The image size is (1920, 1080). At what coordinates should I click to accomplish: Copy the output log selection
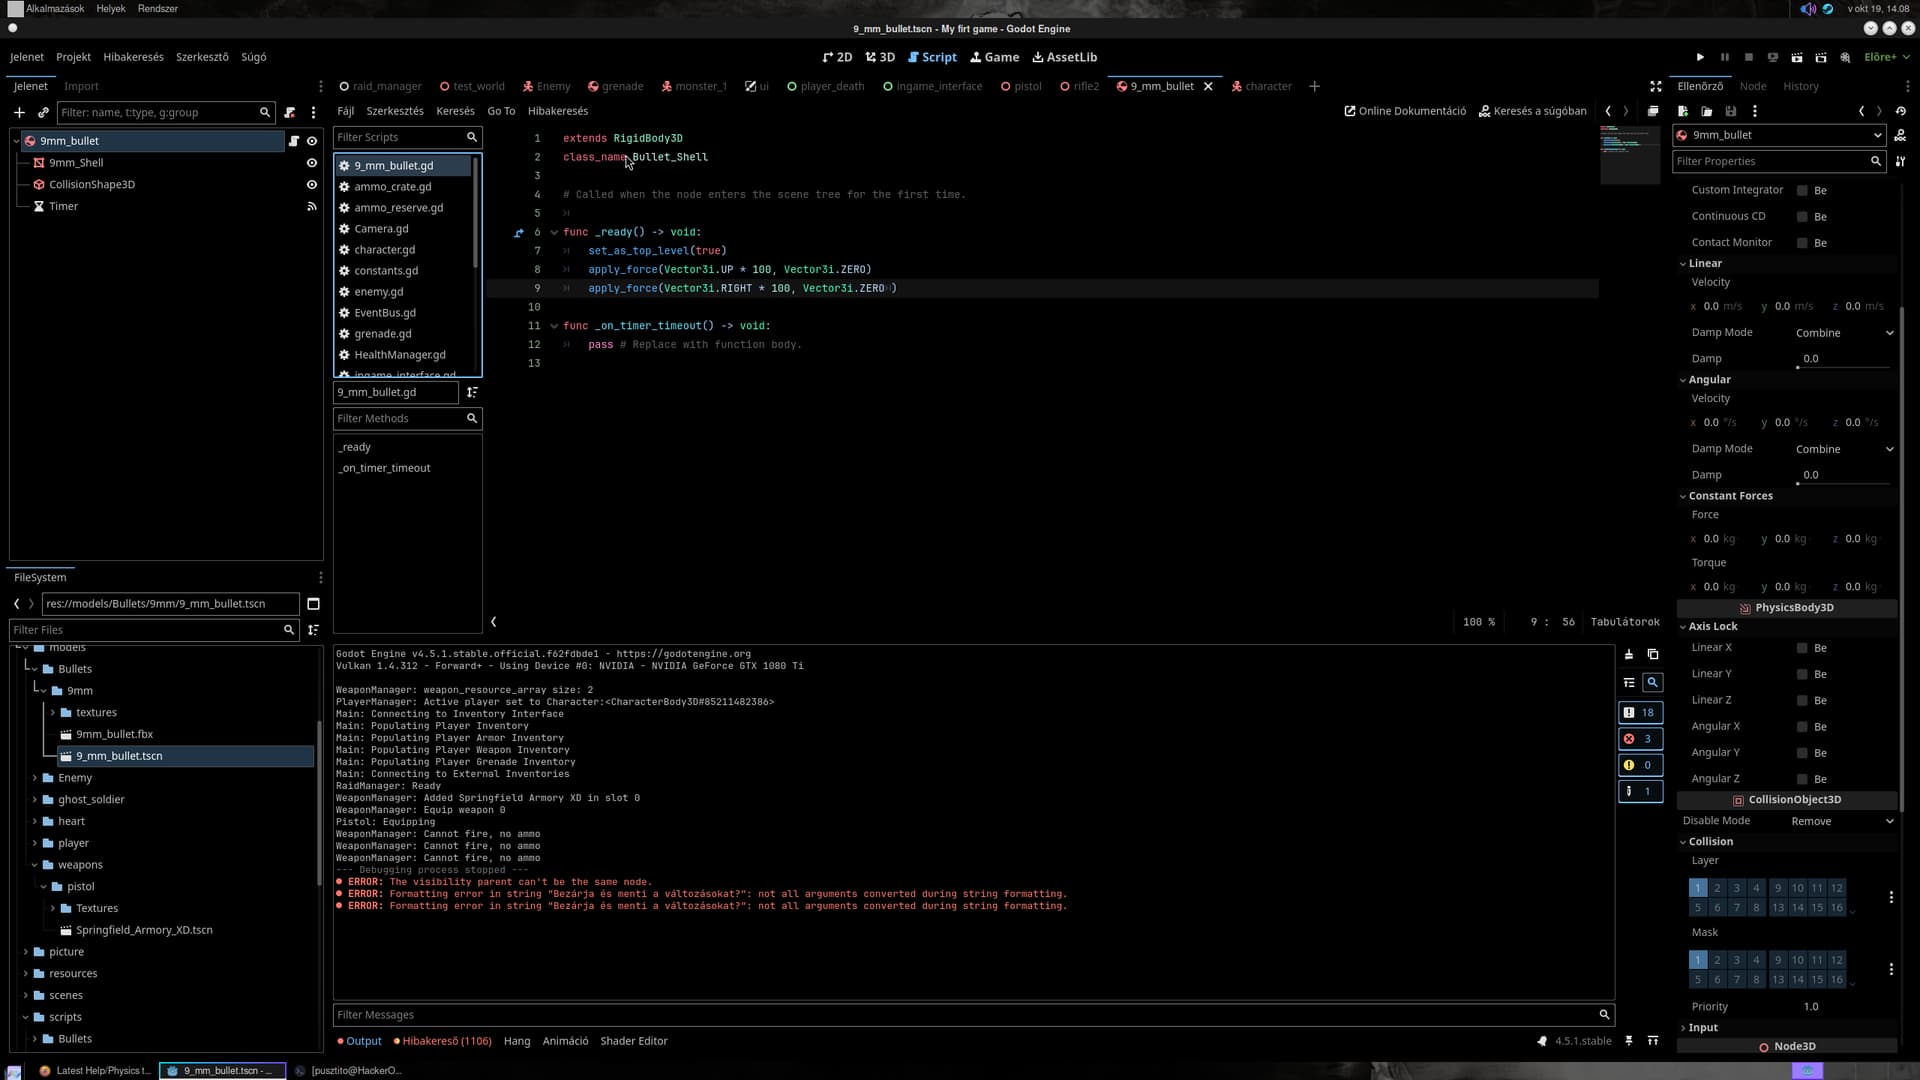pyautogui.click(x=1653, y=654)
